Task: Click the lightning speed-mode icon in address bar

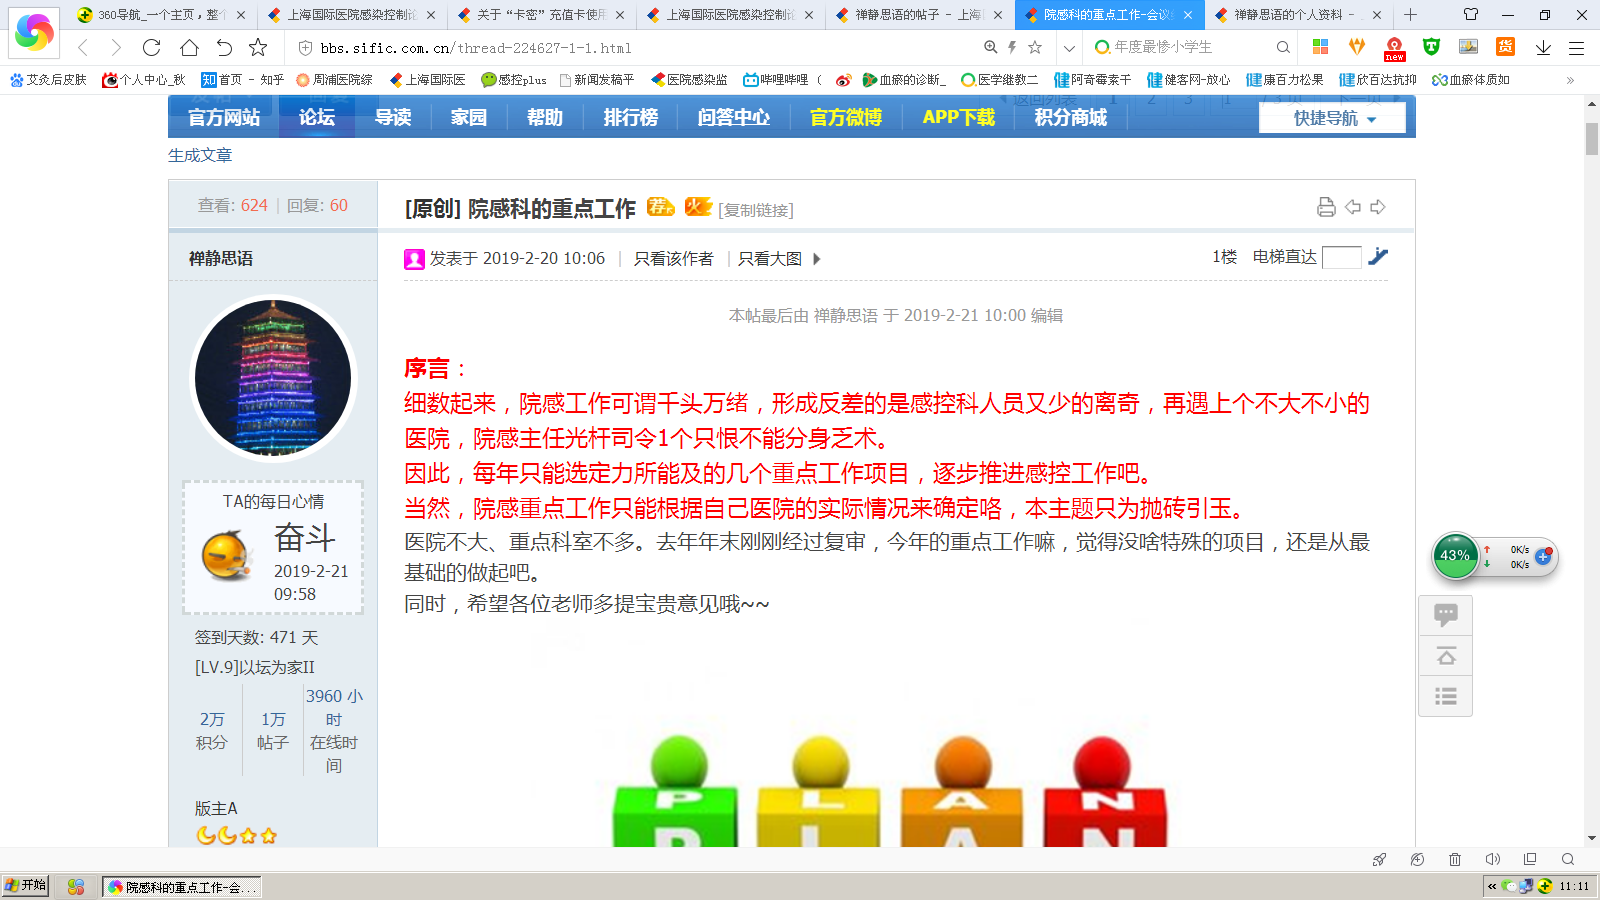Action: click(1013, 47)
